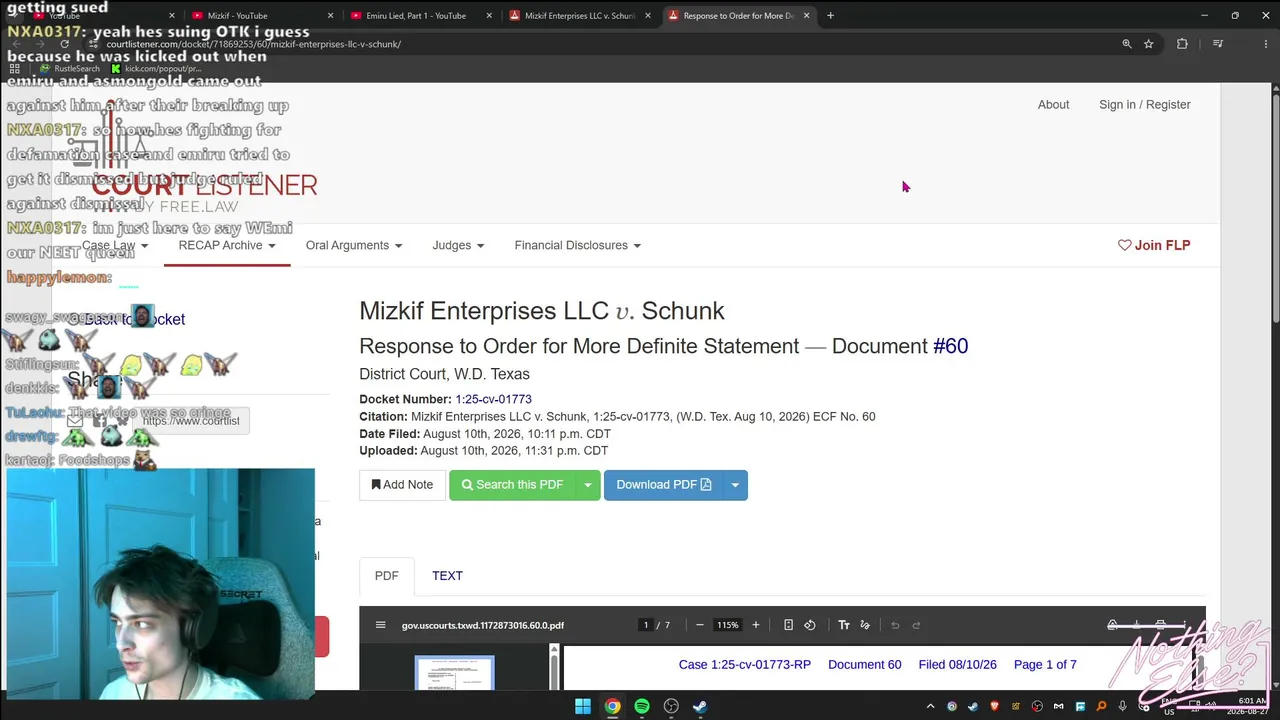Open Spotify from the taskbar
This screenshot has height=720, width=1280.
(642, 707)
